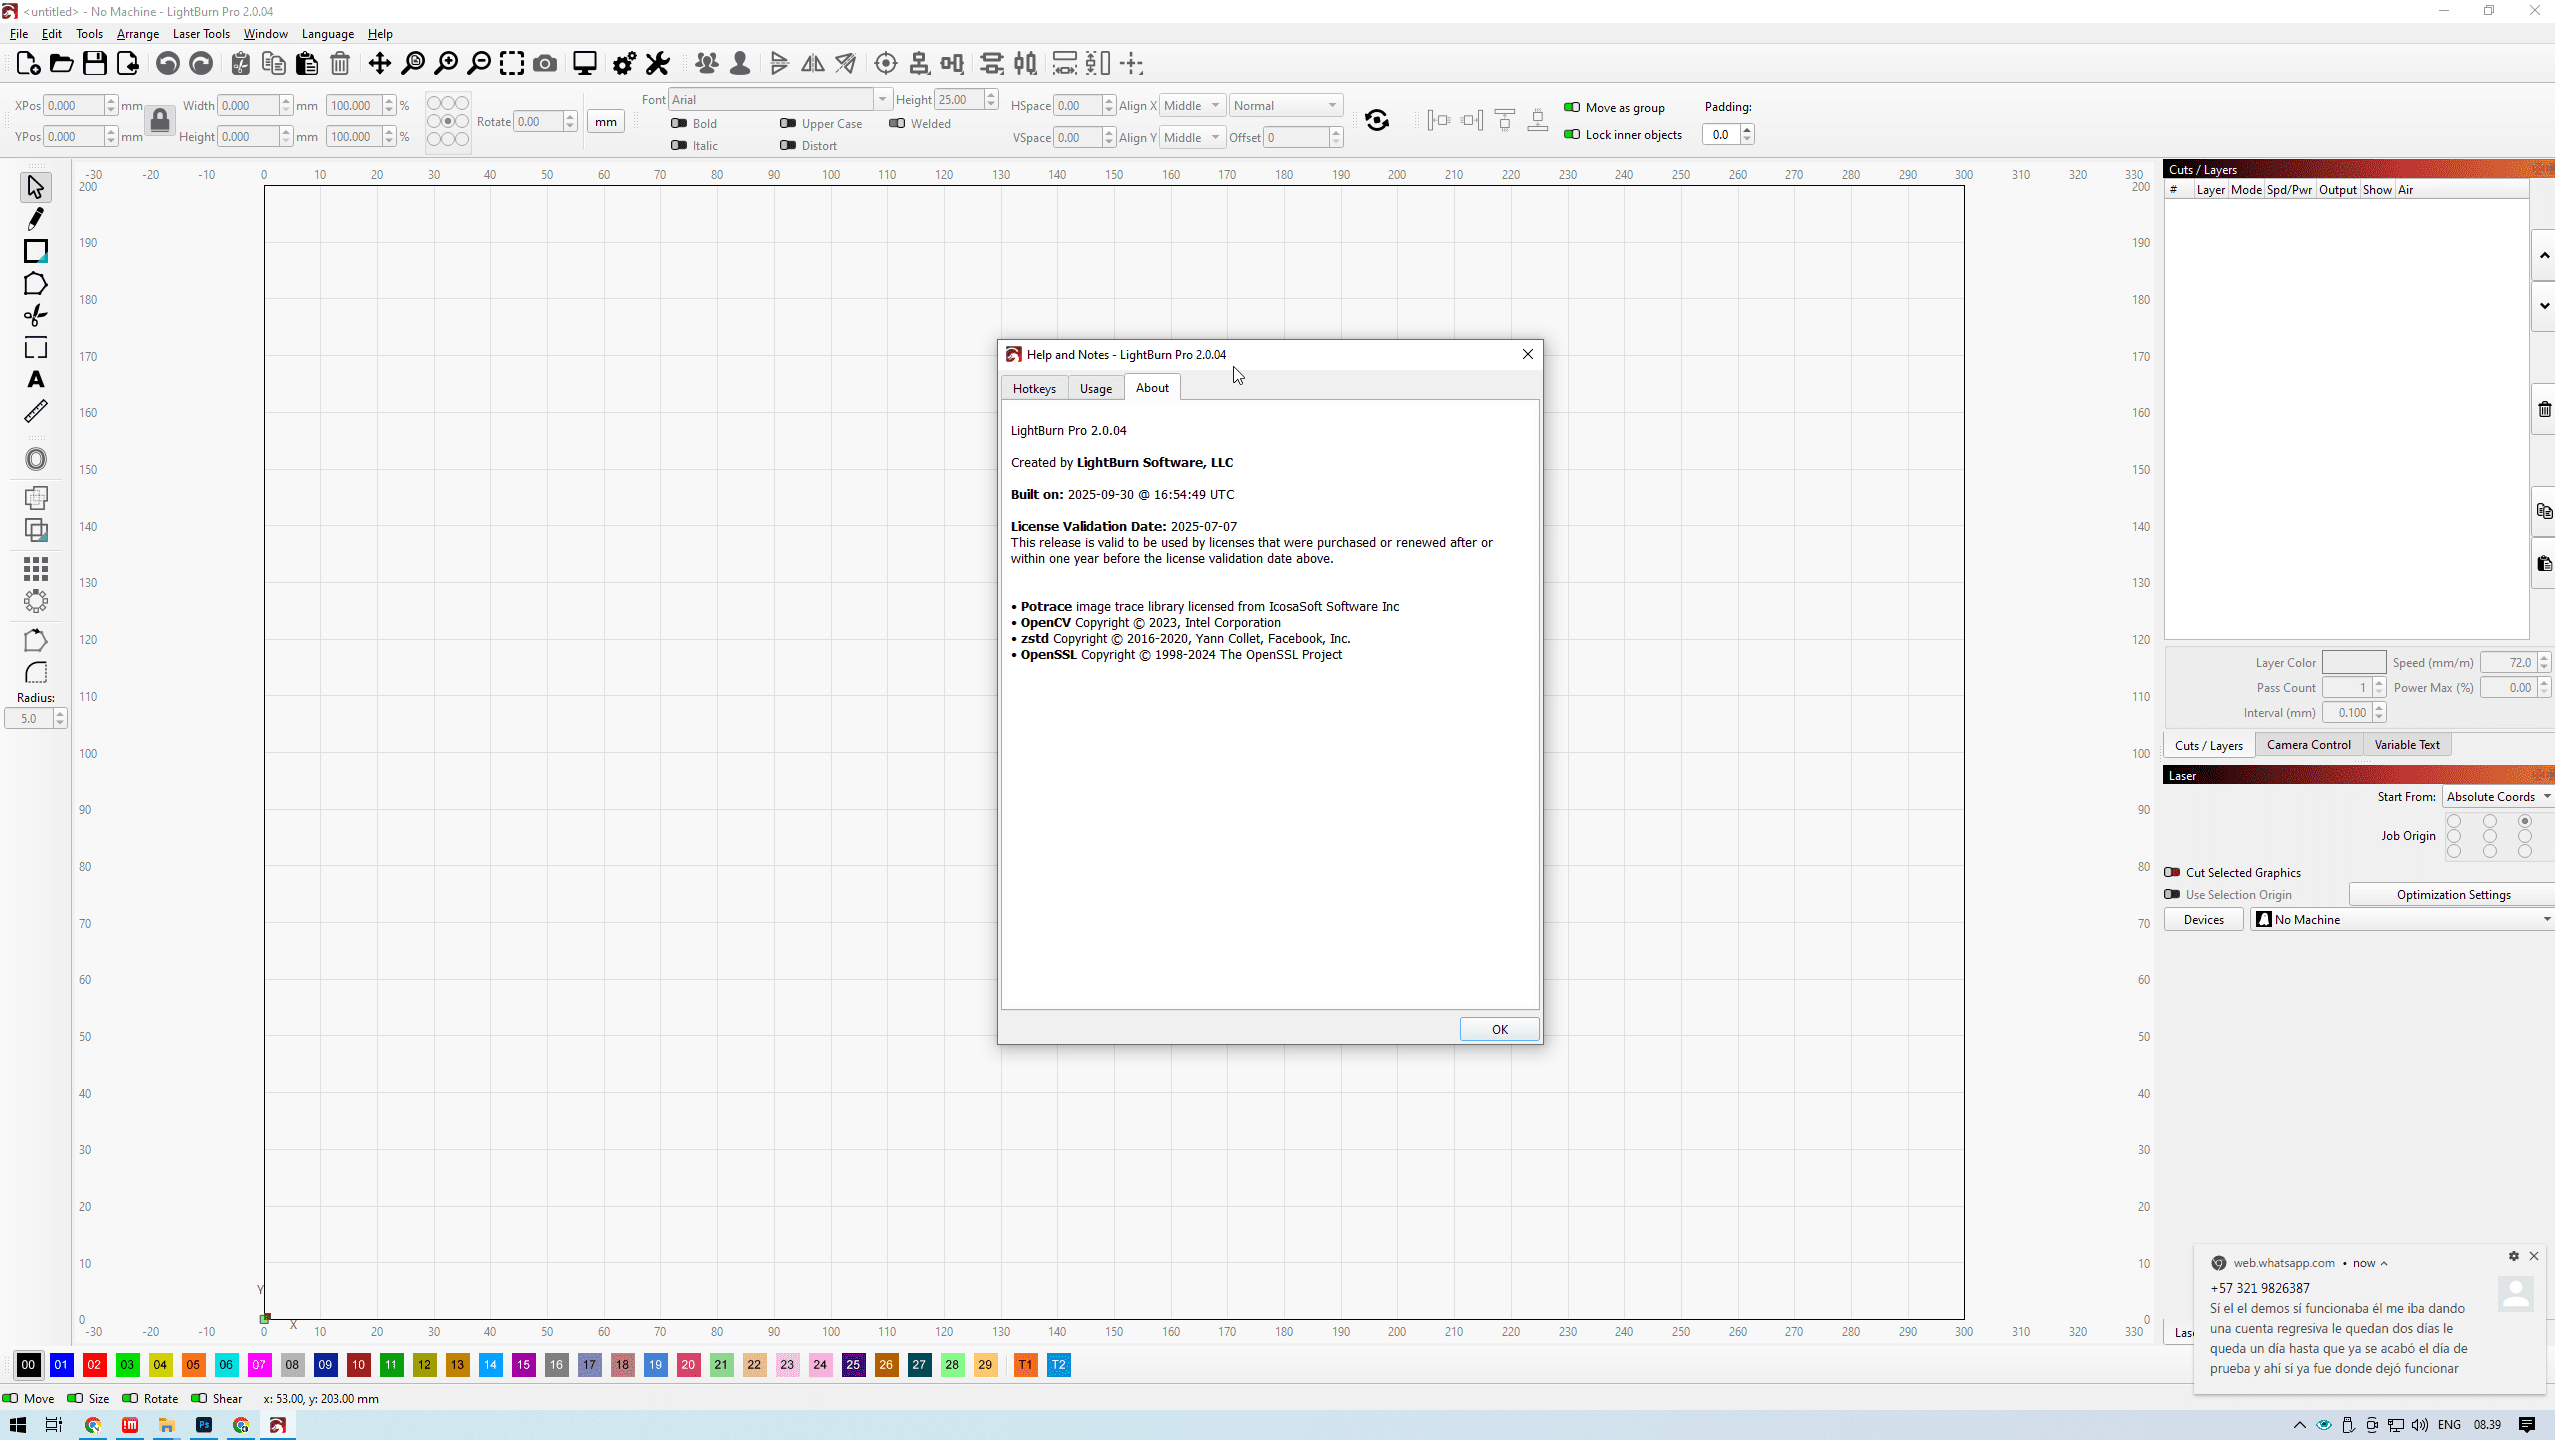Activate the Pan/move view tool
This screenshot has width=2555, height=1440.
[380, 64]
